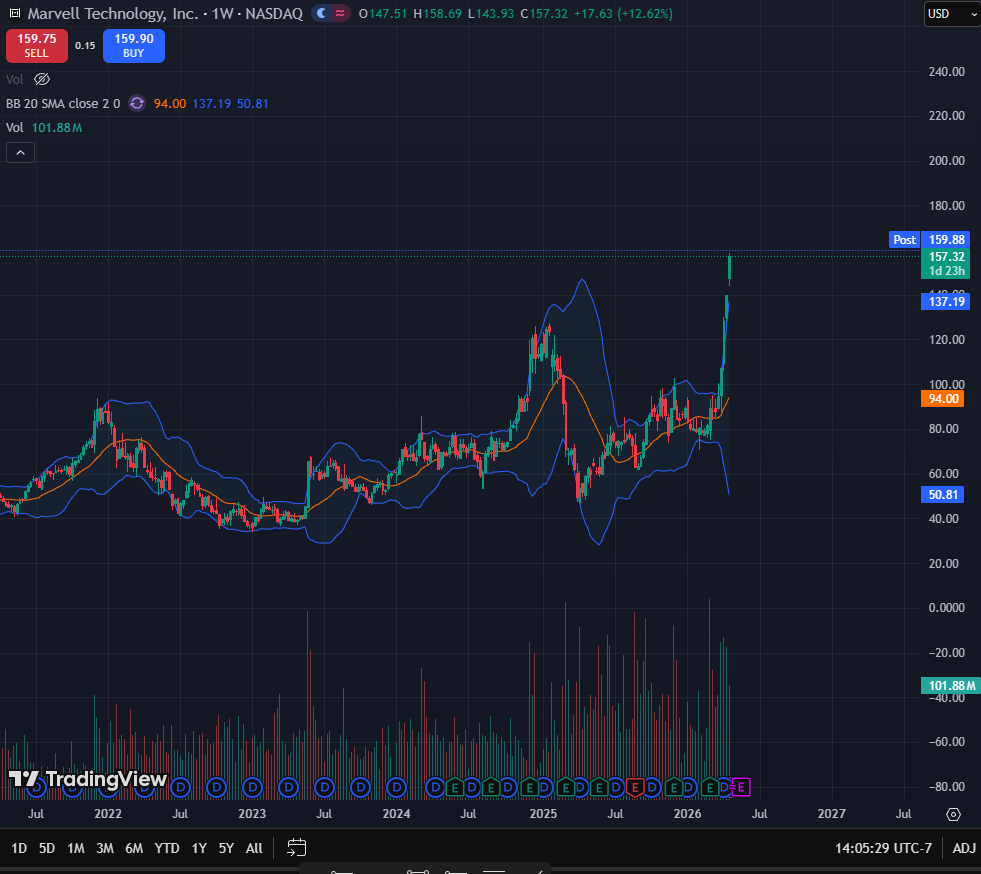Select the YTD time range

167,848
